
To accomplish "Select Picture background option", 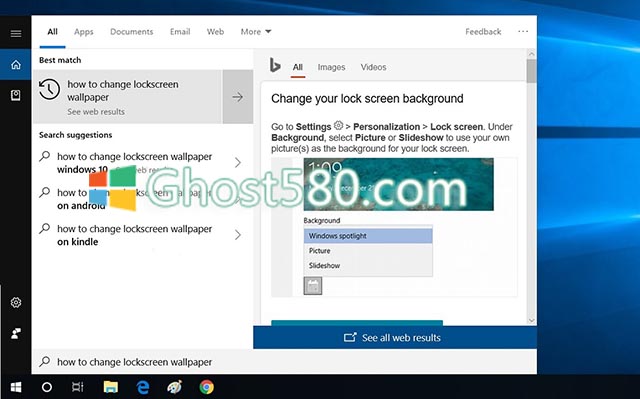I will click(368, 250).
